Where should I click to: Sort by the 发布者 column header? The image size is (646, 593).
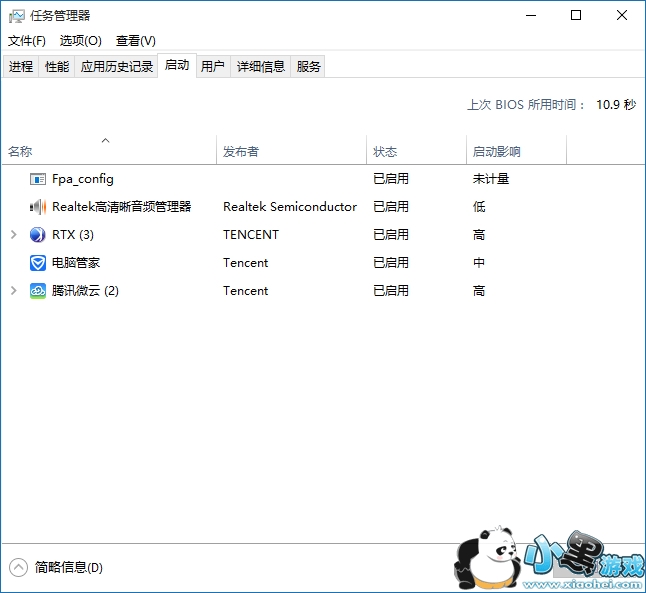pyautogui.click(x=291, y=151)
